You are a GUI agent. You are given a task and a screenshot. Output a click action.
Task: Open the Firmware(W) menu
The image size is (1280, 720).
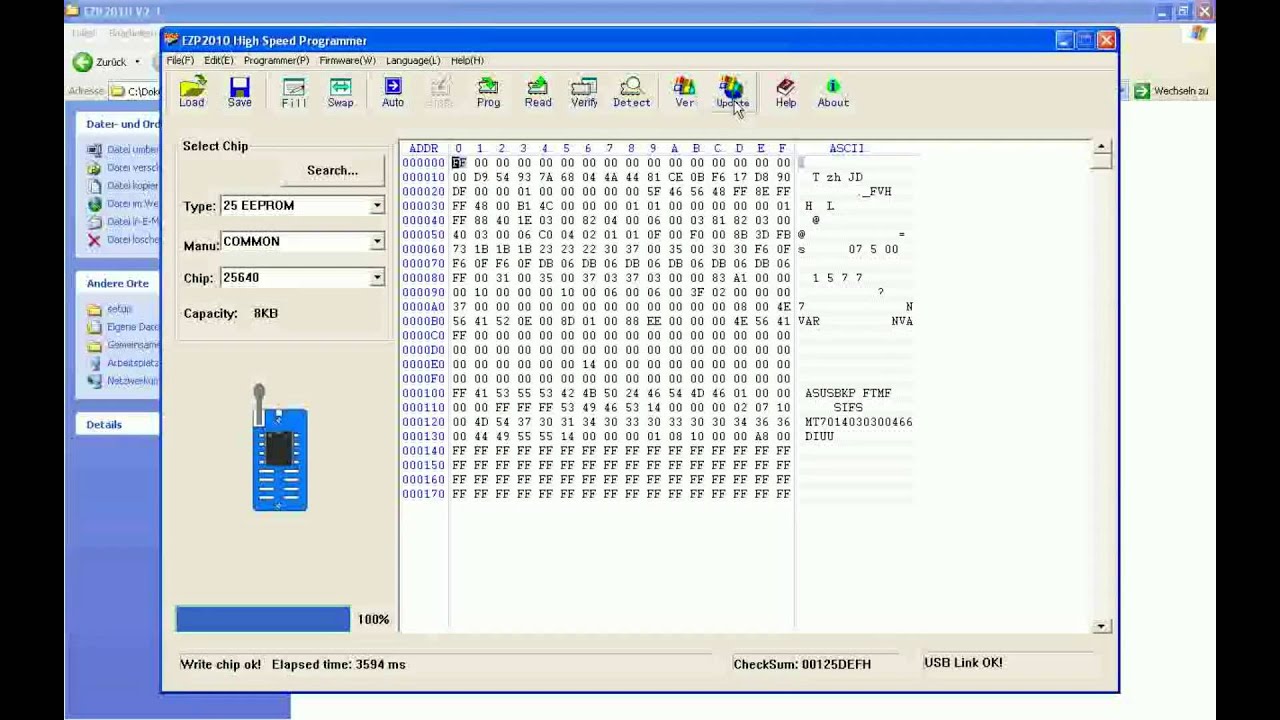[347, 61]
